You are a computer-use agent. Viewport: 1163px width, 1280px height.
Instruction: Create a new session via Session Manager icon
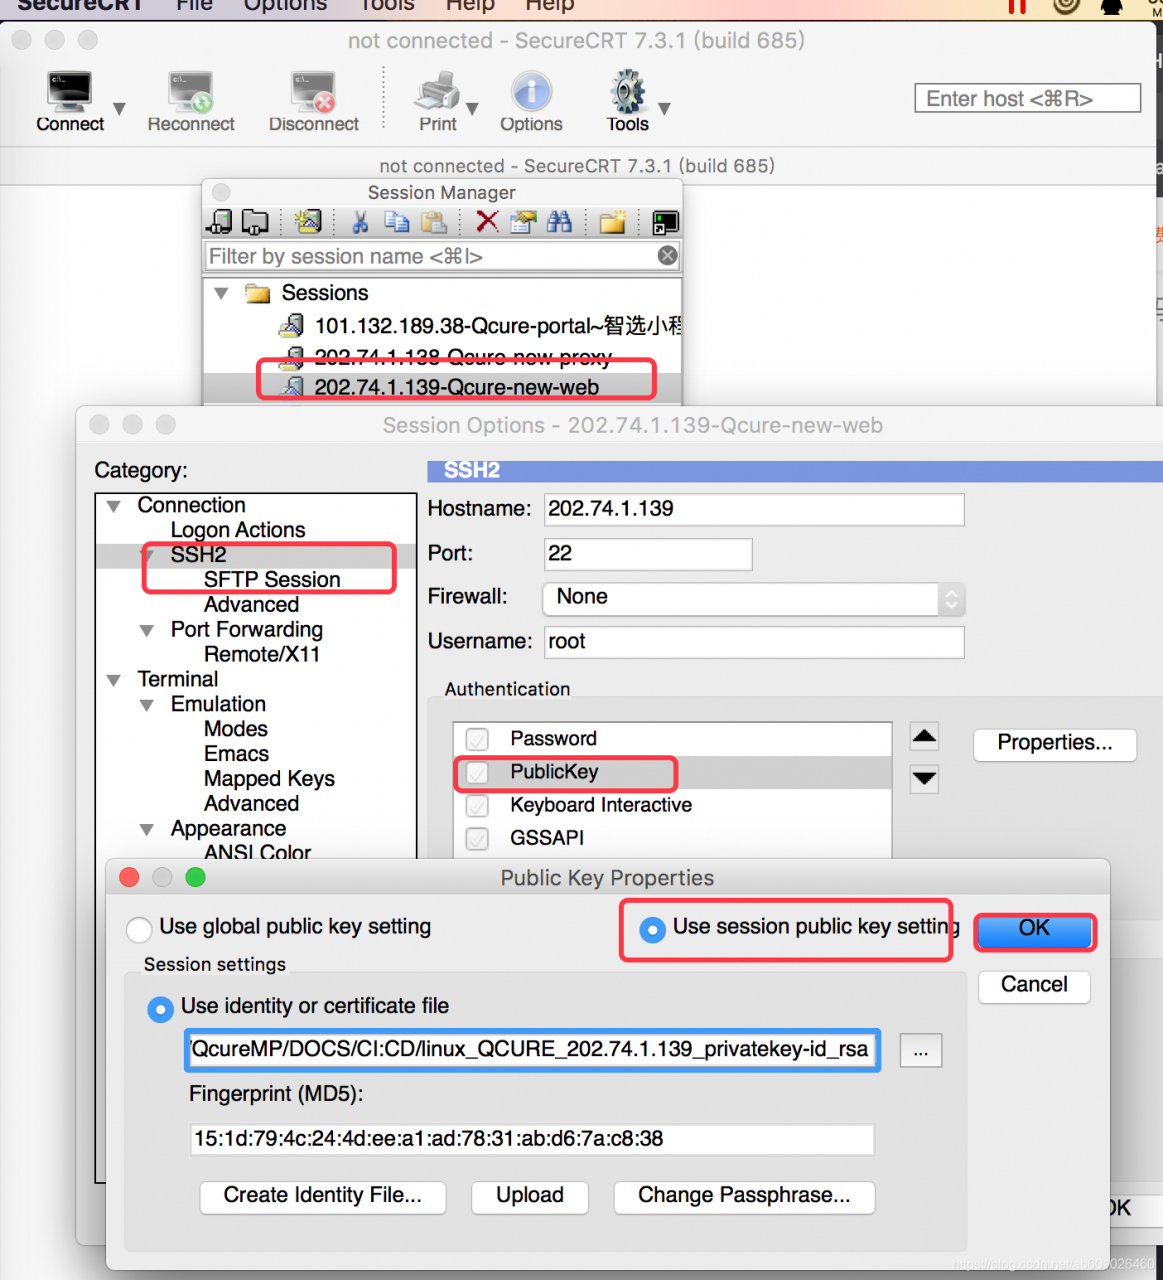[308, 222]
